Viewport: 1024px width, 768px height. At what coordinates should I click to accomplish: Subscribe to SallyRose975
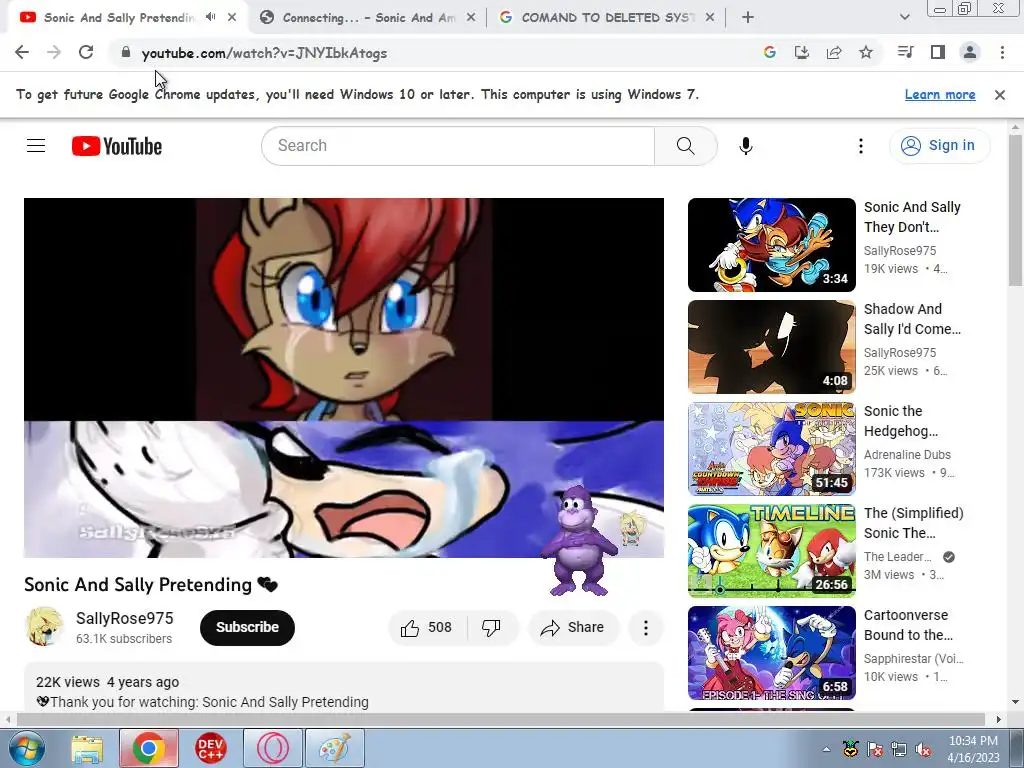pos(247,628)
